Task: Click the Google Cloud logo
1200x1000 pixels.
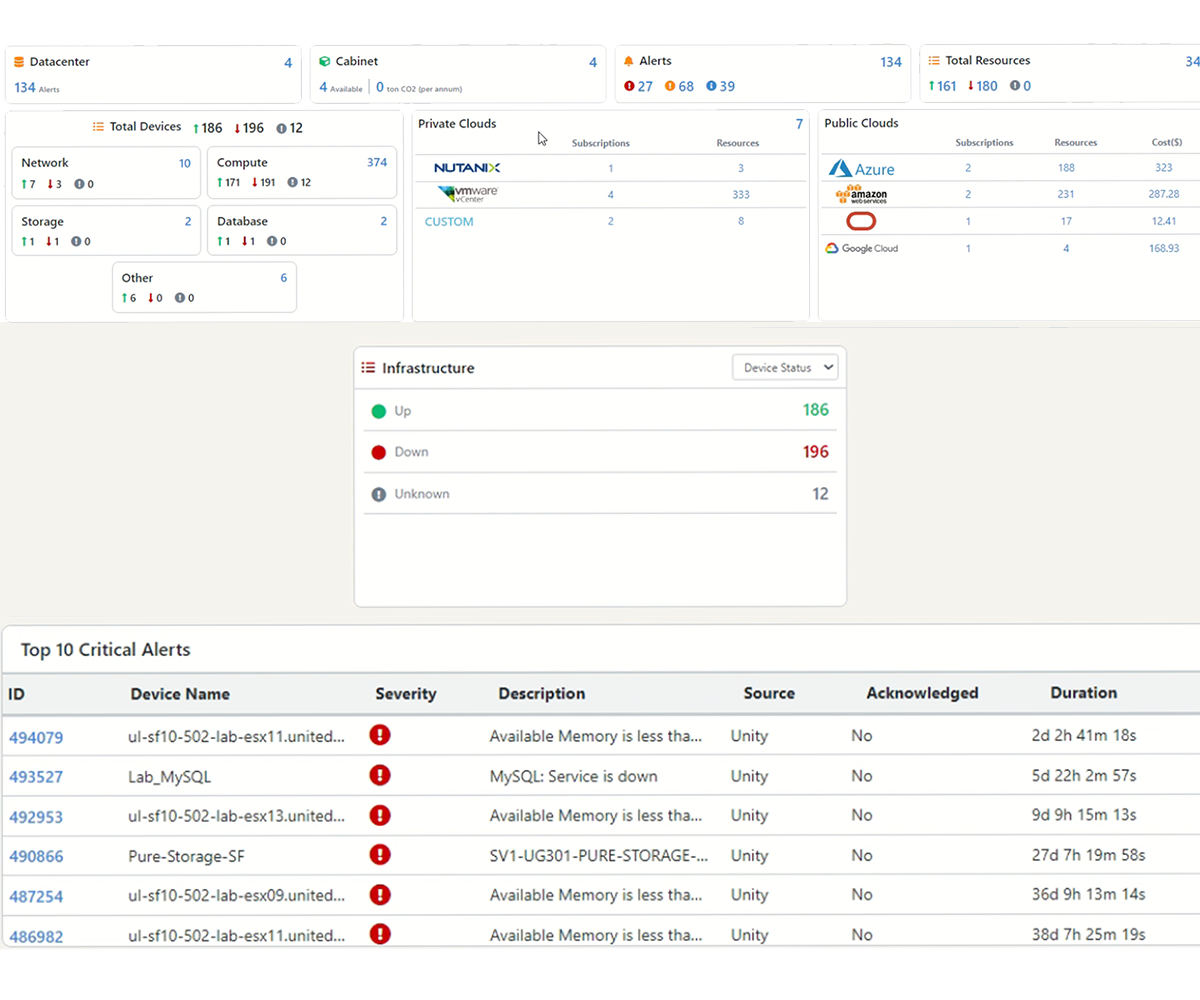Action: tap(861, 248)
